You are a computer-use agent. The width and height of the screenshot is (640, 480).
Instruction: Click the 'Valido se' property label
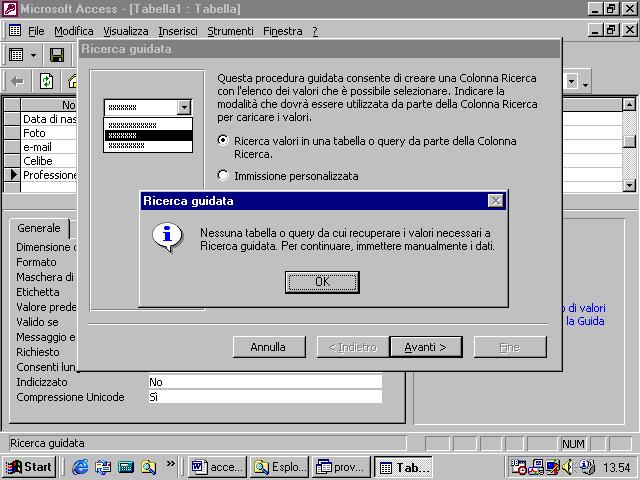point(37,322)
